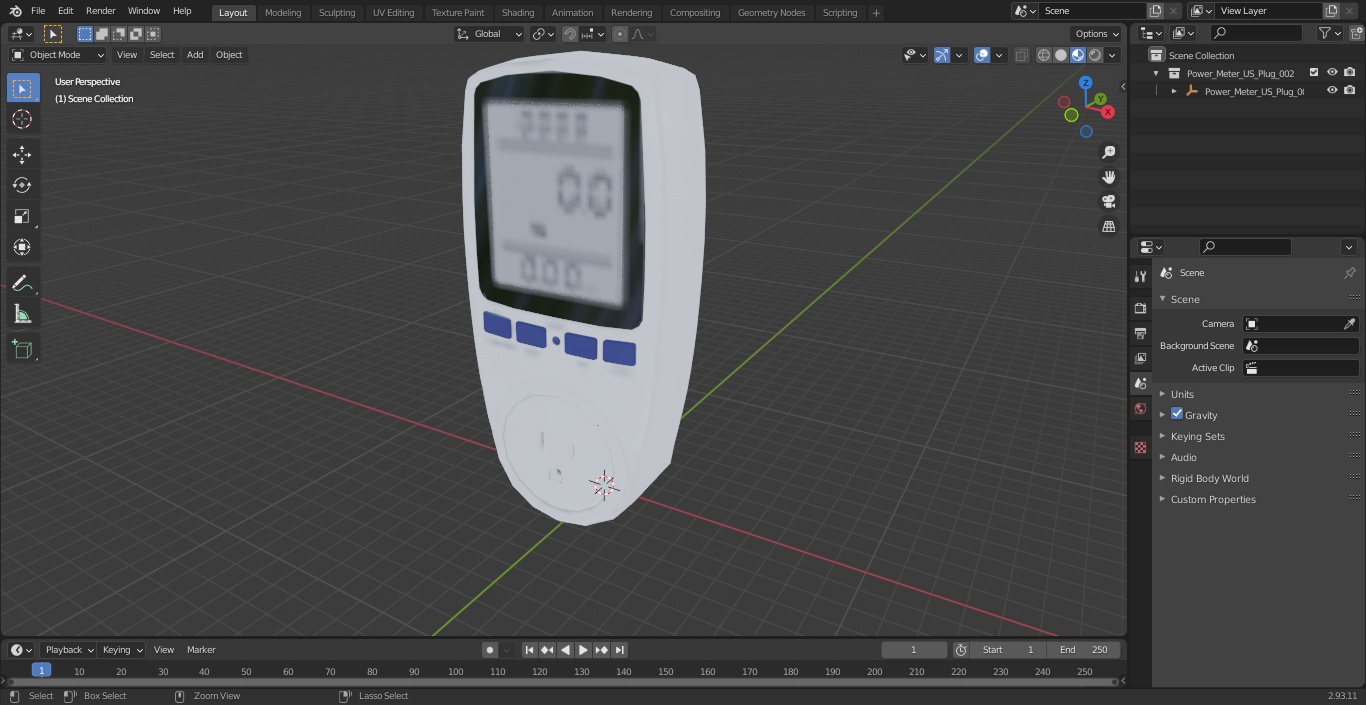This screenshot has height=705, width=1366.
Task: Open the Keying popover
Action: [x=122, y=650]
